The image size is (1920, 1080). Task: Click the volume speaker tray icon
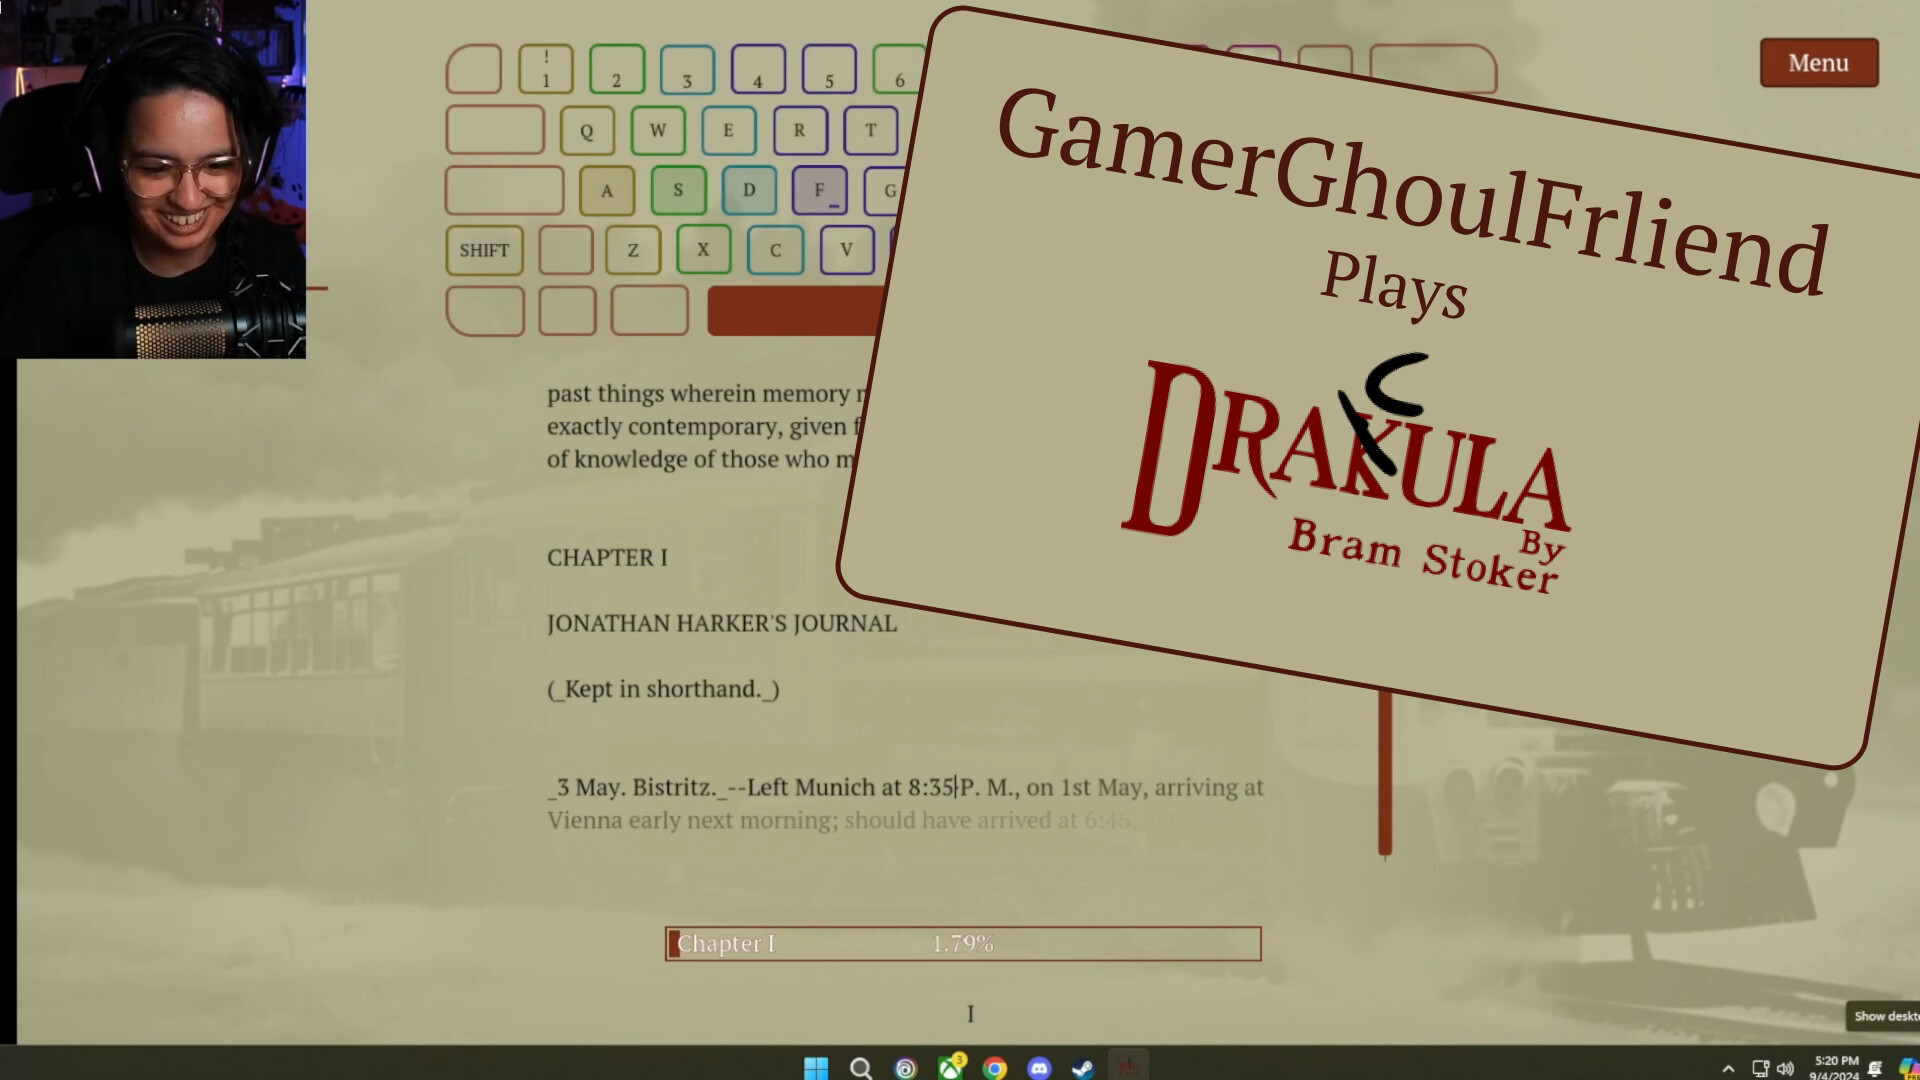pos(1785,1068)
